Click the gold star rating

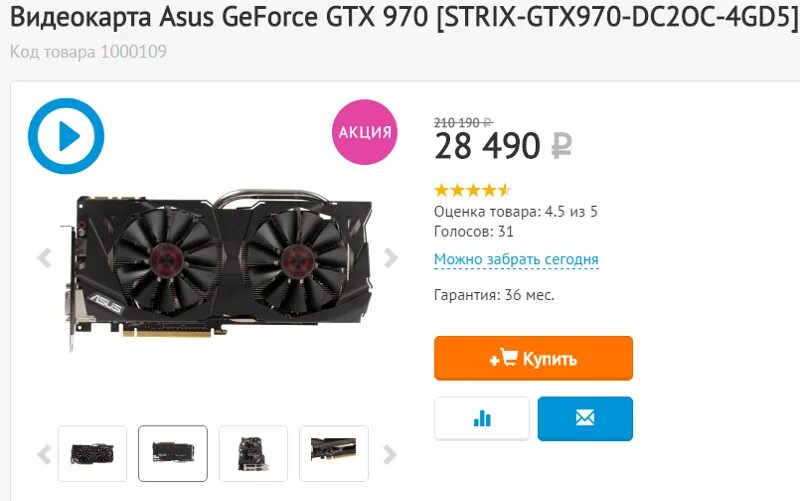(x=472, y=190)
